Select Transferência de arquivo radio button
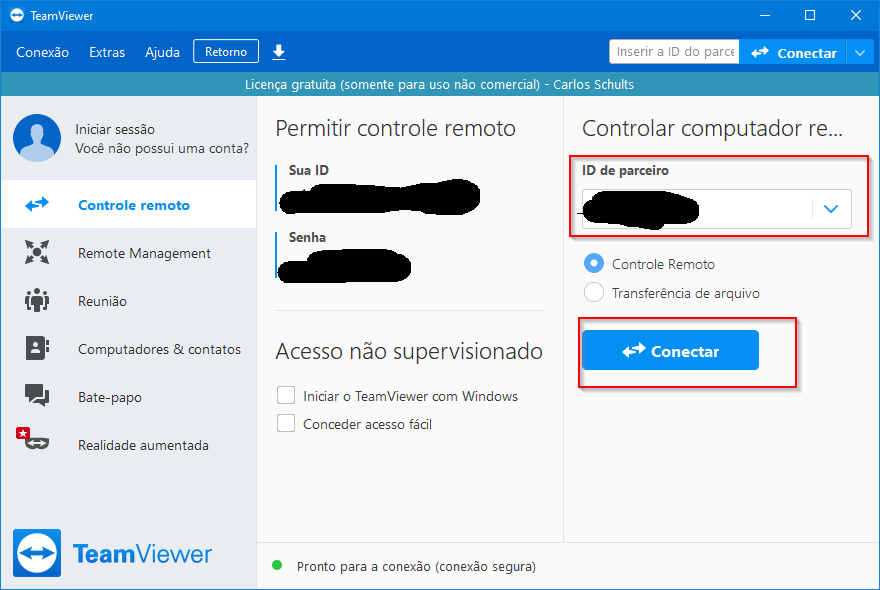The image size is (880, 590). (x=594, y=293)
